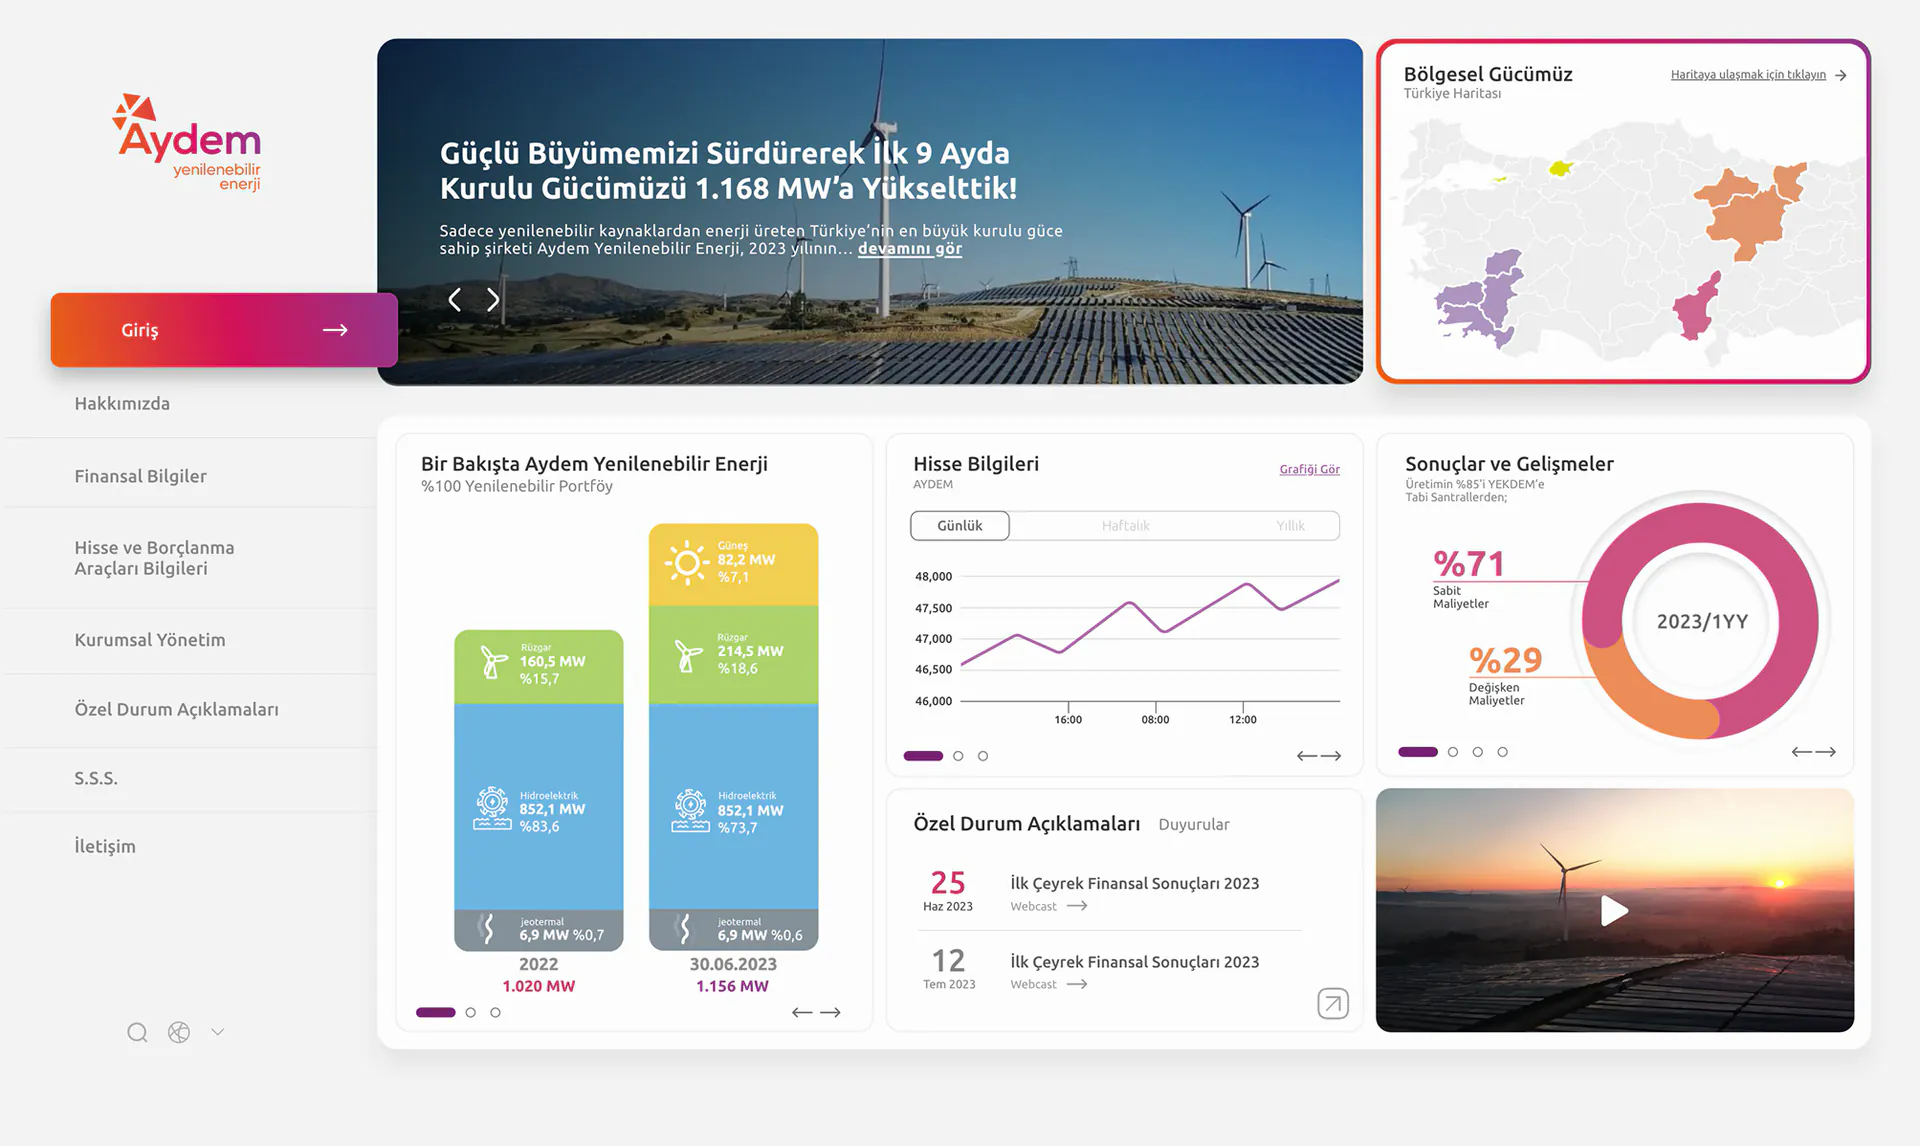Screen dimensions: 1920x1146
Task: Open the Hakkımızda menu item
Action: 122,404
